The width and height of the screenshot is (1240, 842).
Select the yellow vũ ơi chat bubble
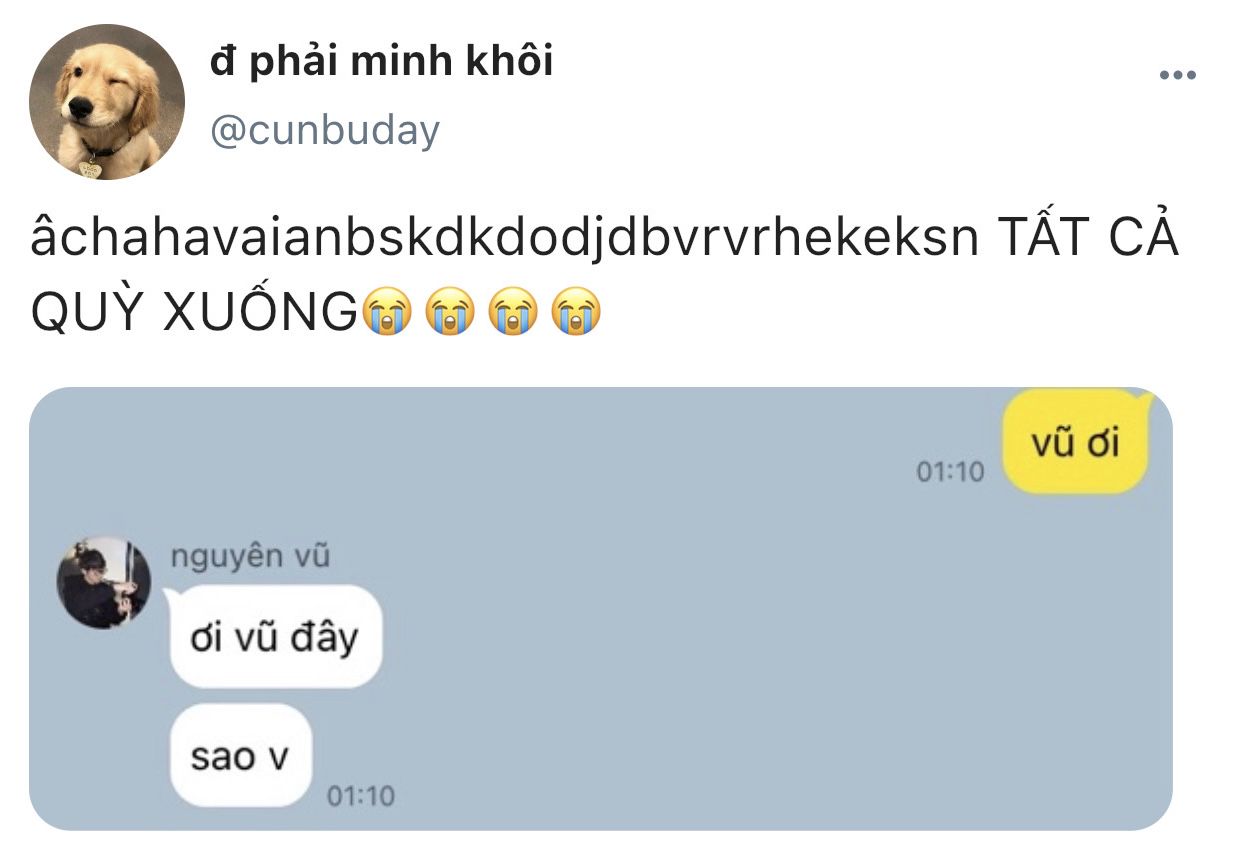tap(1076, 443)
